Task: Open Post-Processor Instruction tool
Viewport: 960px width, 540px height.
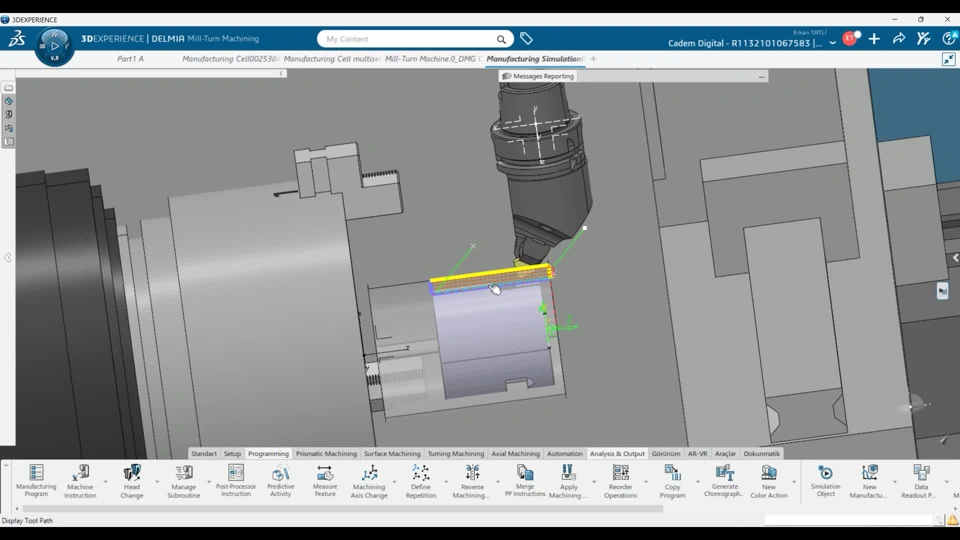Action: 236,474
